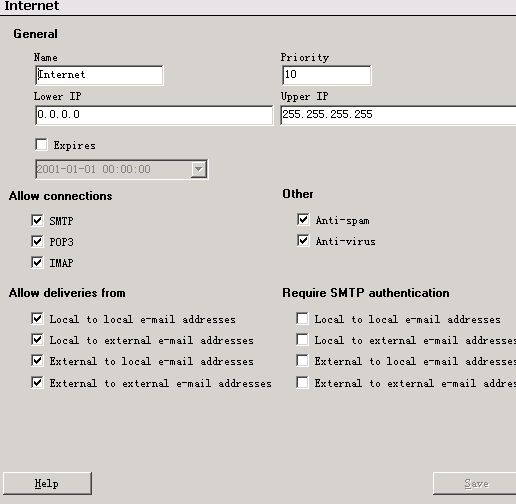Toggle the IMAP connection checkbox
This screenshot has width=516, height=504.
tap(37, 262)
